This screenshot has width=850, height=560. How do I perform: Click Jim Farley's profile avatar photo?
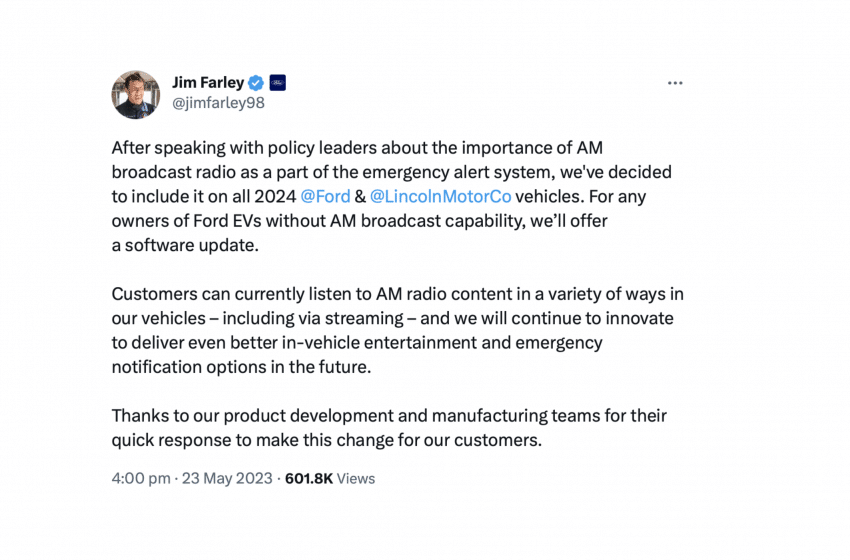(135, 94)
